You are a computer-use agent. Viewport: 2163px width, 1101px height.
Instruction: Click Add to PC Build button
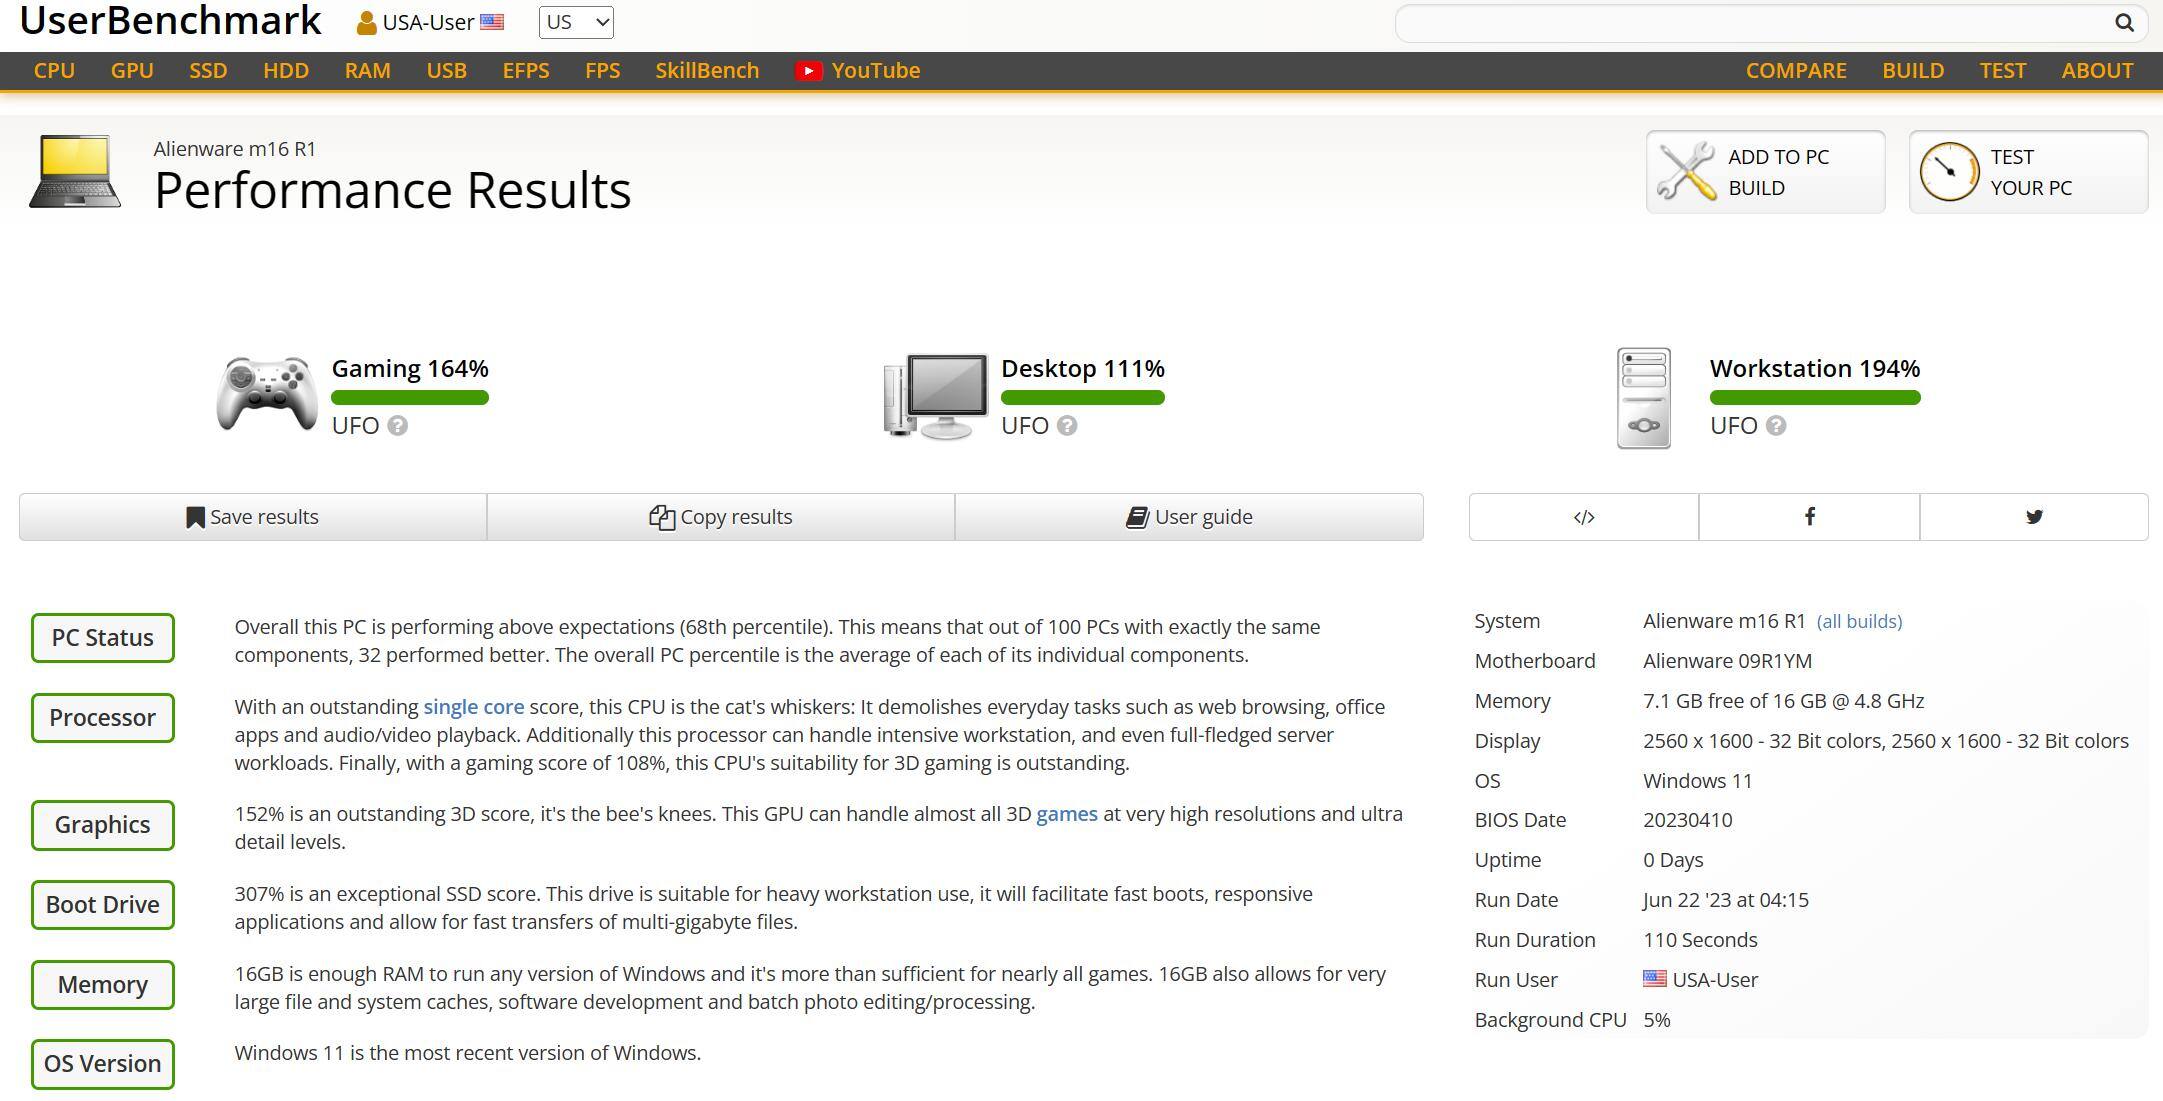pos(1765,172)
